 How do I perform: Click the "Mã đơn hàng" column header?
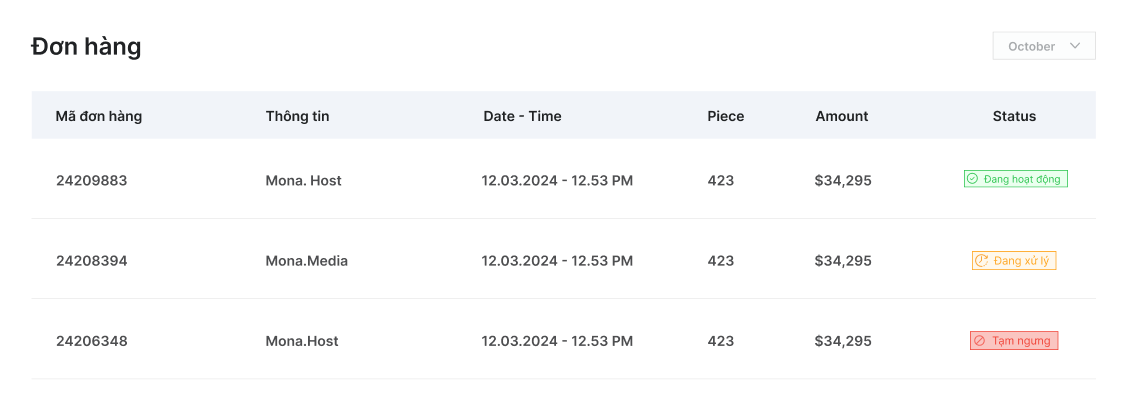(x=98, y=116)
